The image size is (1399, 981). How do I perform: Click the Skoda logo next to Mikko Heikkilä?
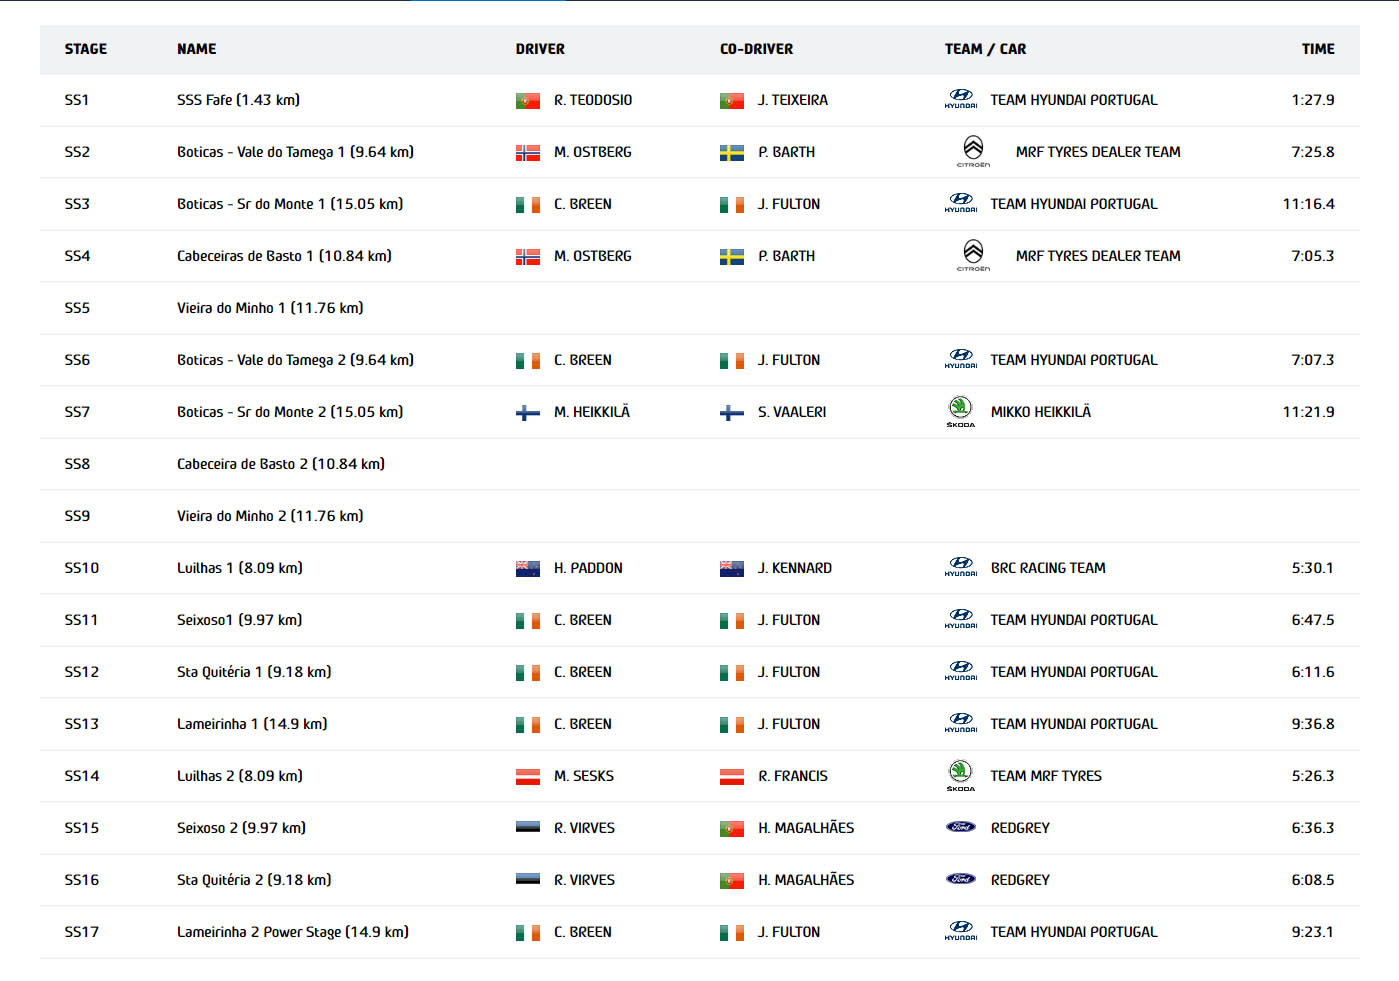(x=961, y=411)
